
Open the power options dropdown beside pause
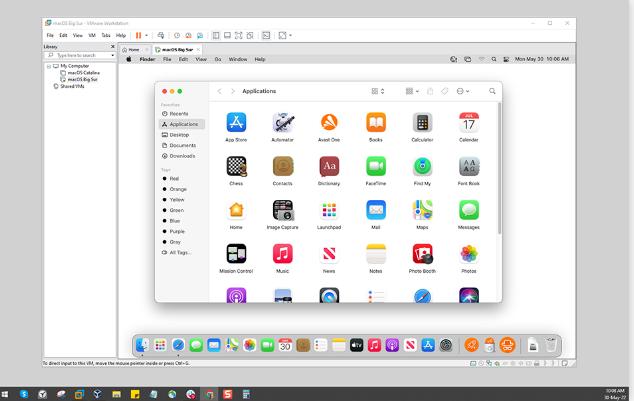[146, 36]
